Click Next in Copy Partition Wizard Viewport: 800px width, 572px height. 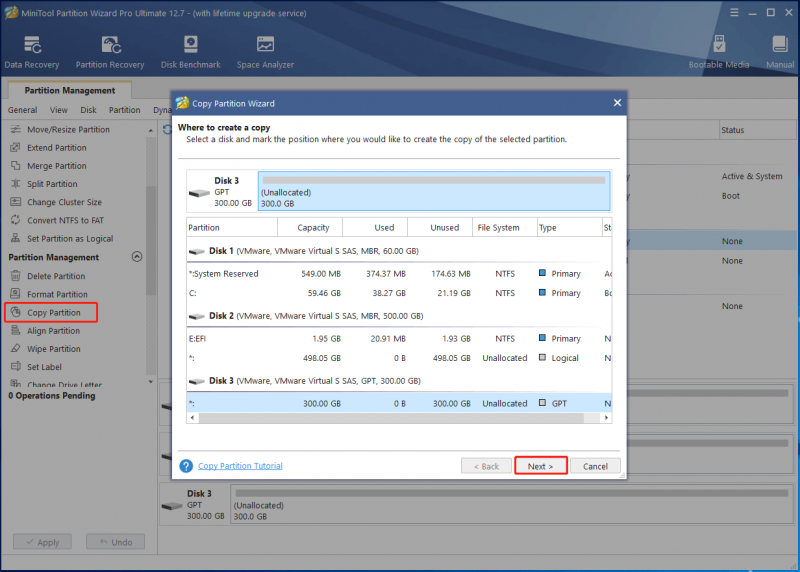tap(540, 466)
